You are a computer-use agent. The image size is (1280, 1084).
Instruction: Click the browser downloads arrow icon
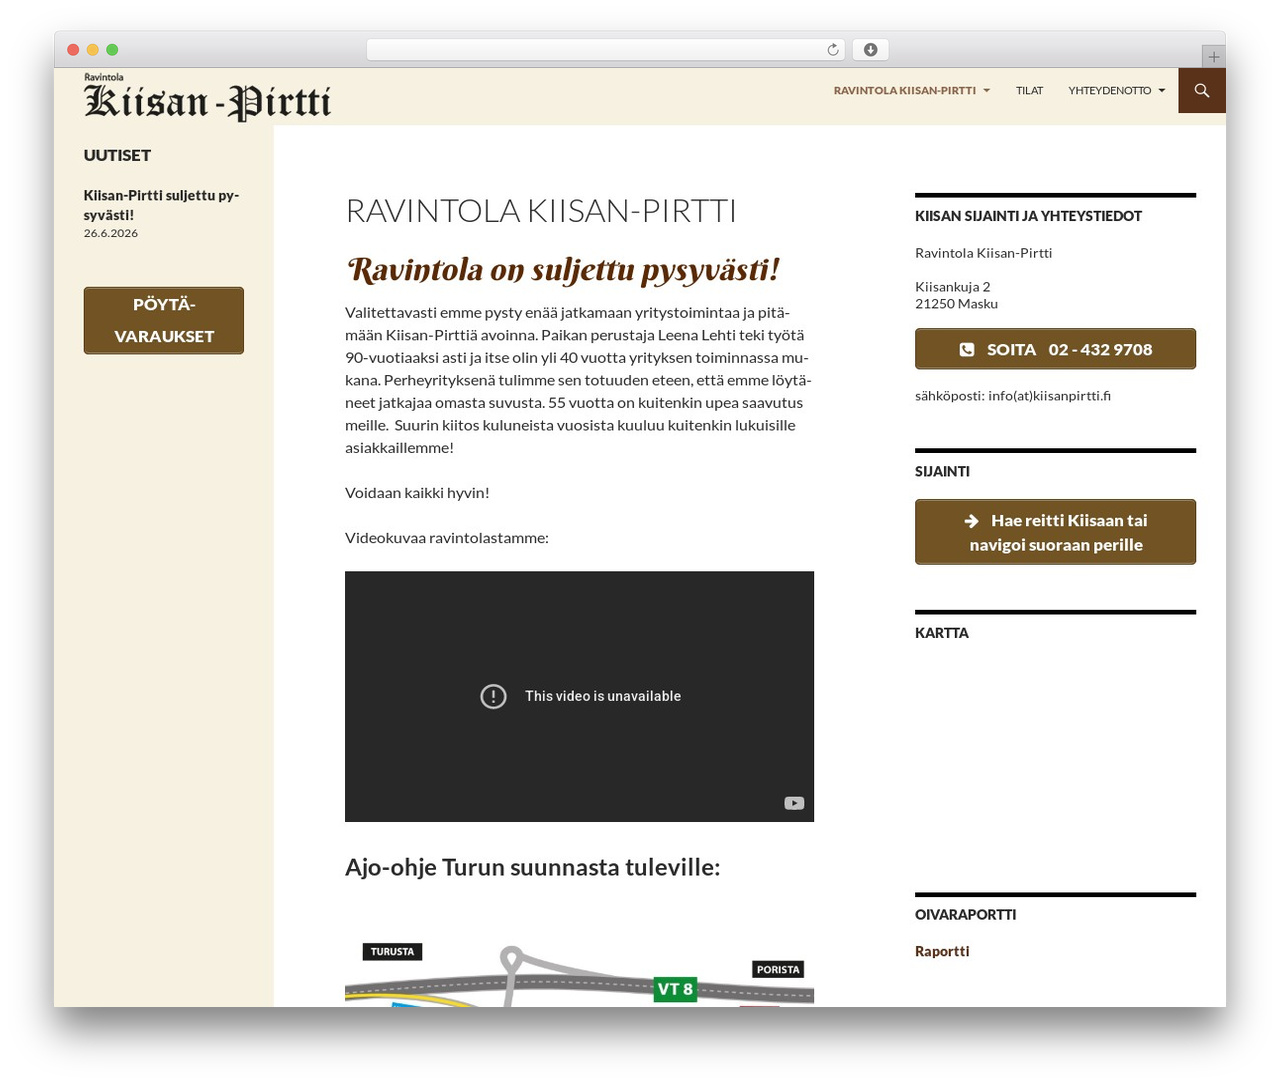pyautogui.click(x=871, y=50)
